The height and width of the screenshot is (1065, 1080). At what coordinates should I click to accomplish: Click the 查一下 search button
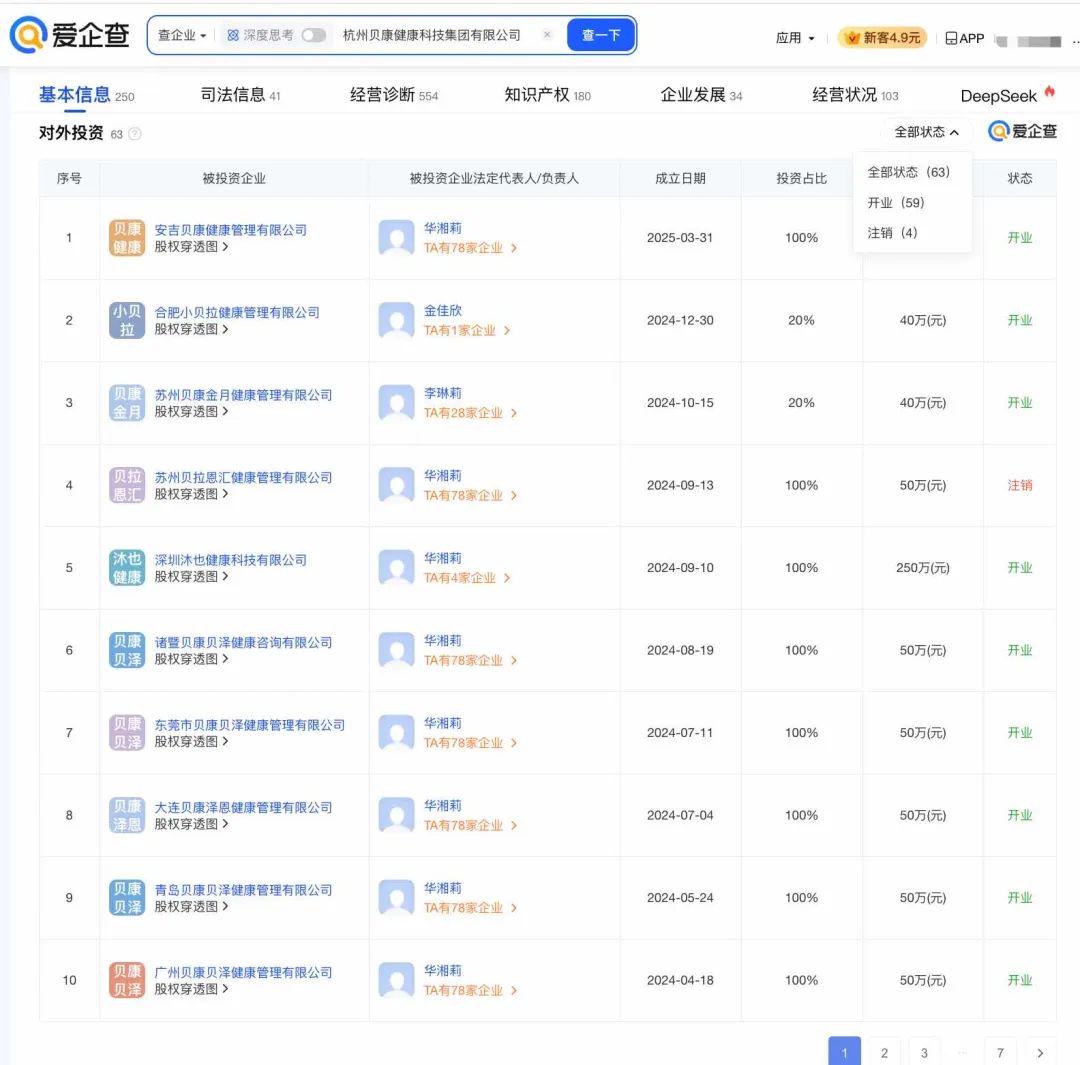(x=601, y=35)
